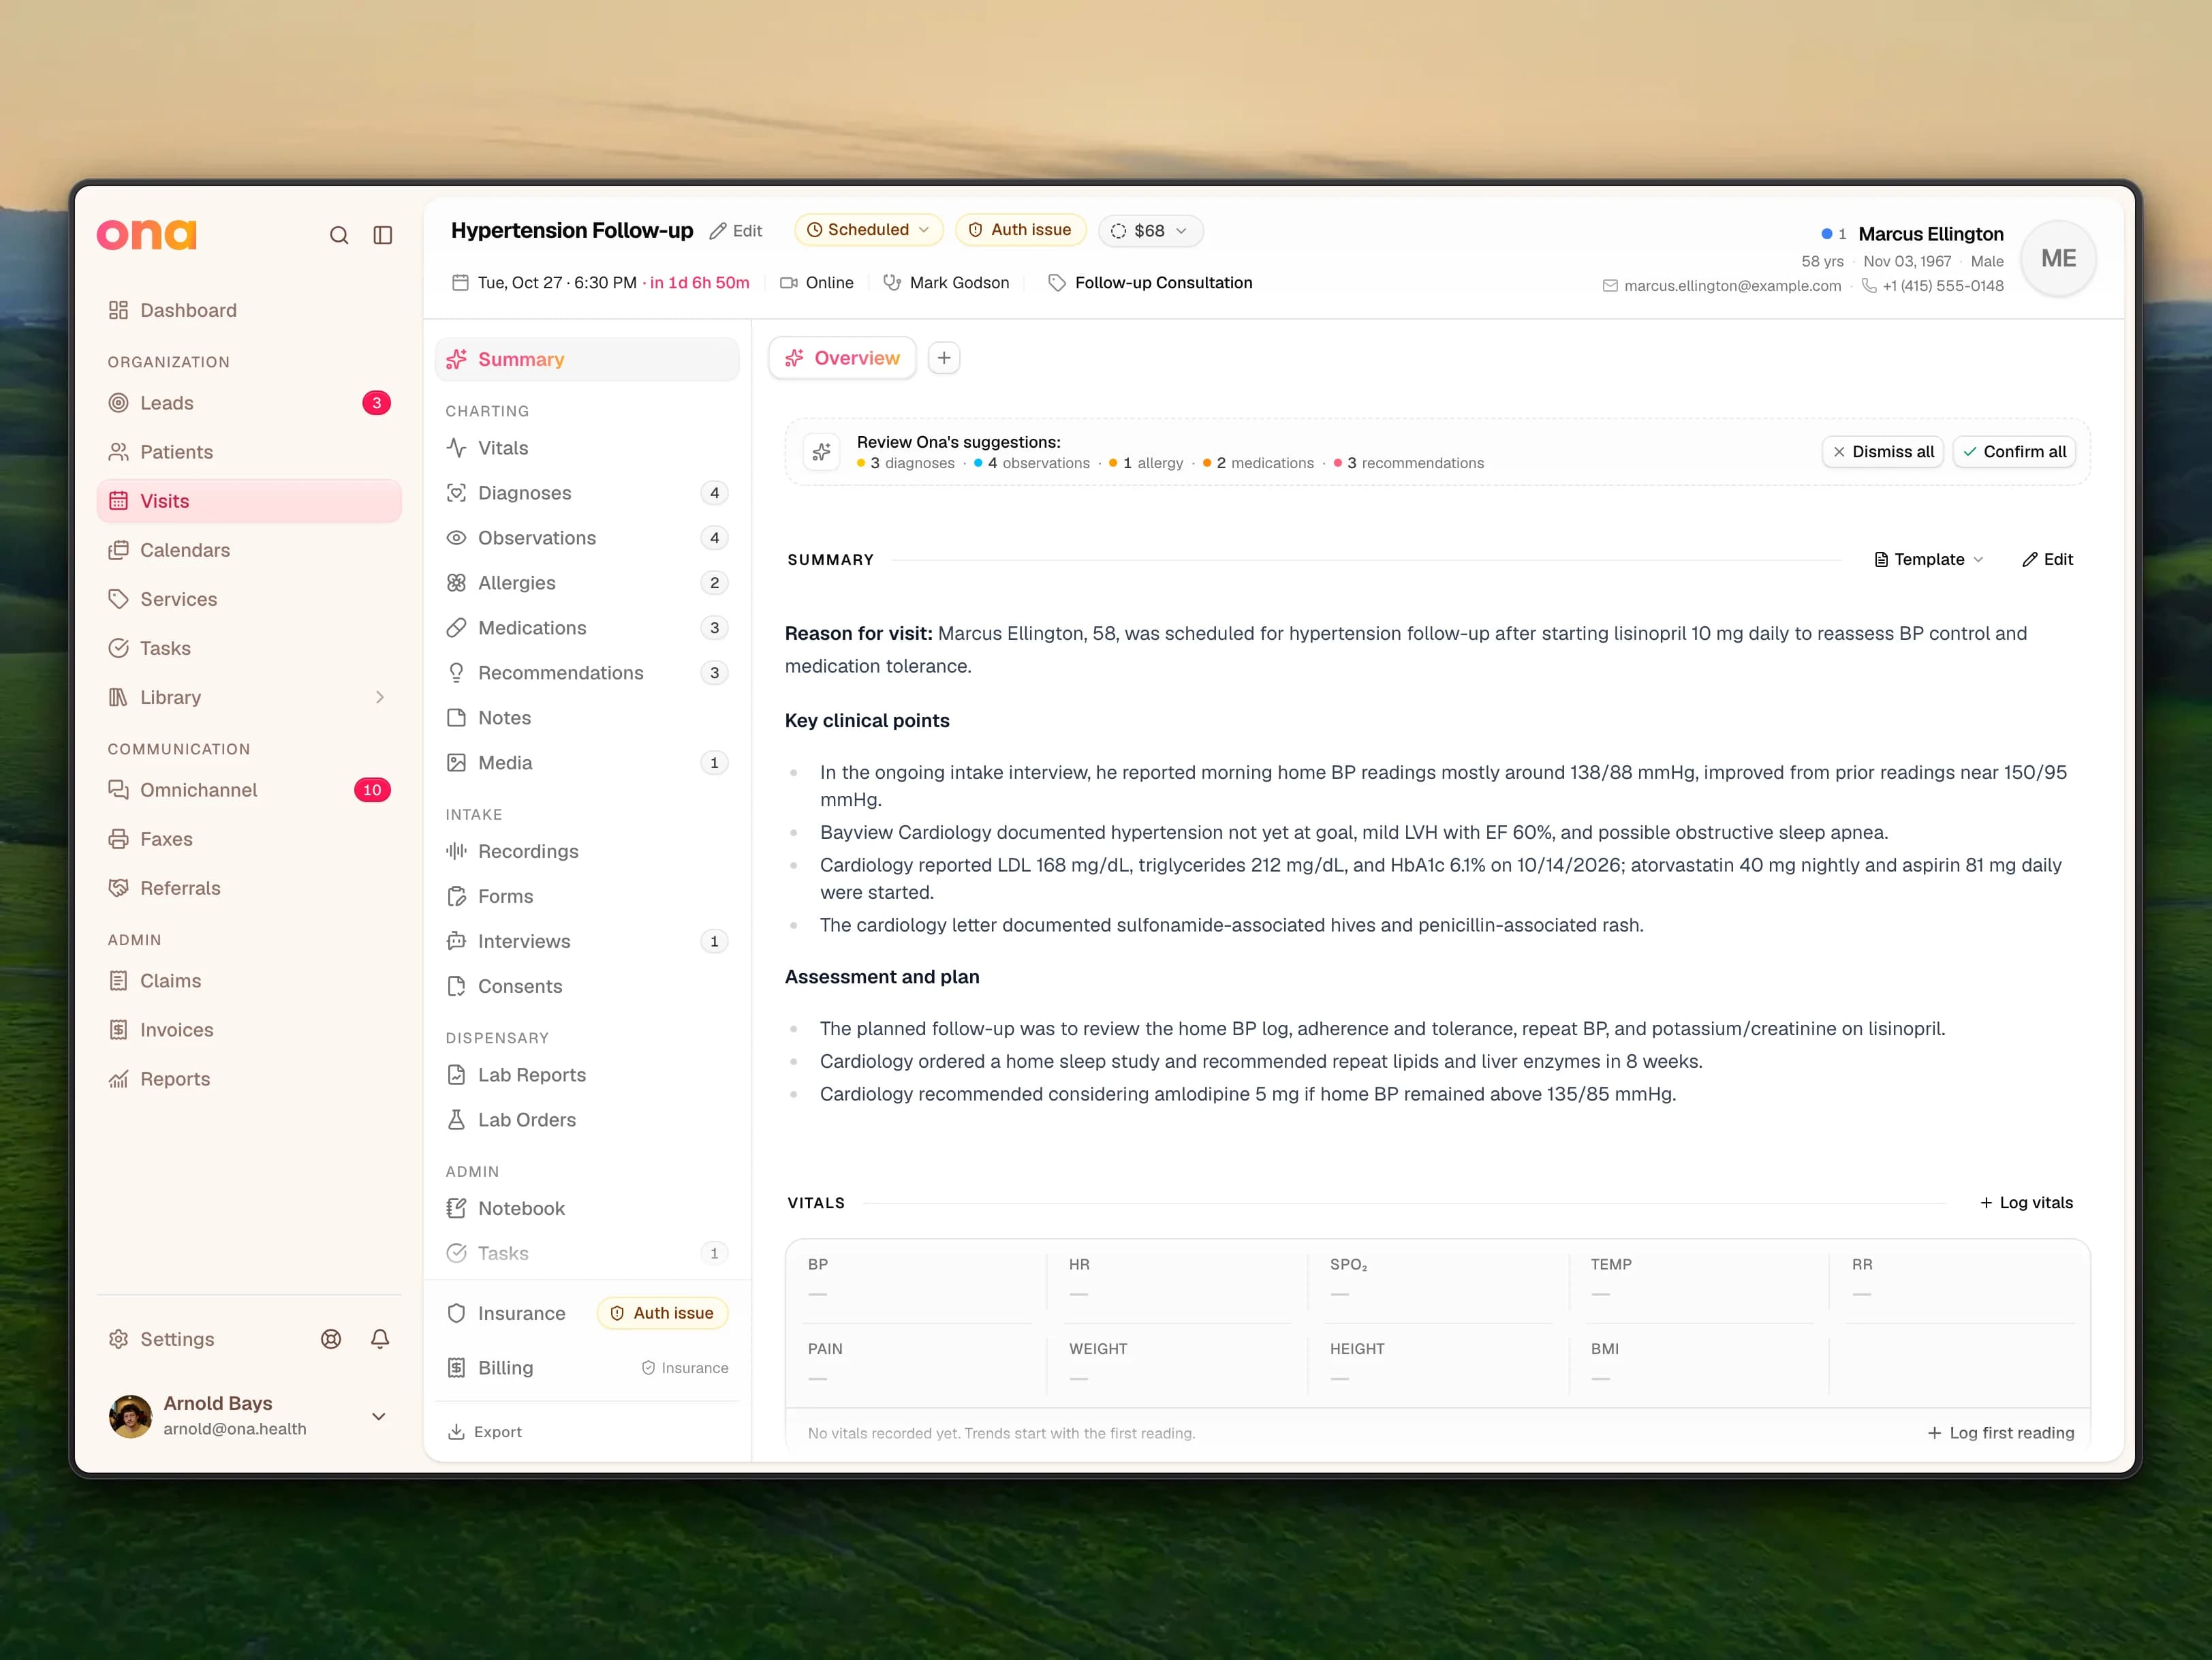Viewport: 2212px width, 1660px height.
Task: Click Auth issue badge beside Insurance
Action: point(663,1313)
